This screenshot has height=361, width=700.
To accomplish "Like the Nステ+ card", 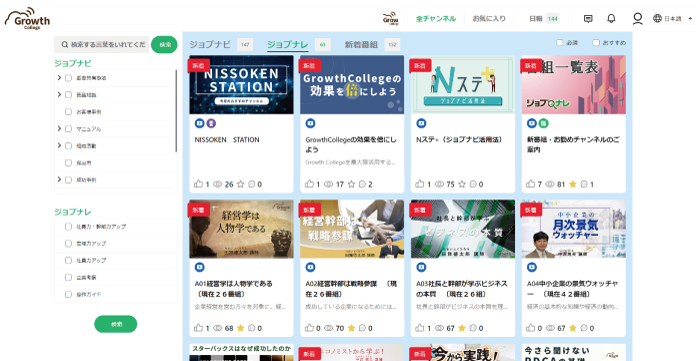I will [420, 184].
